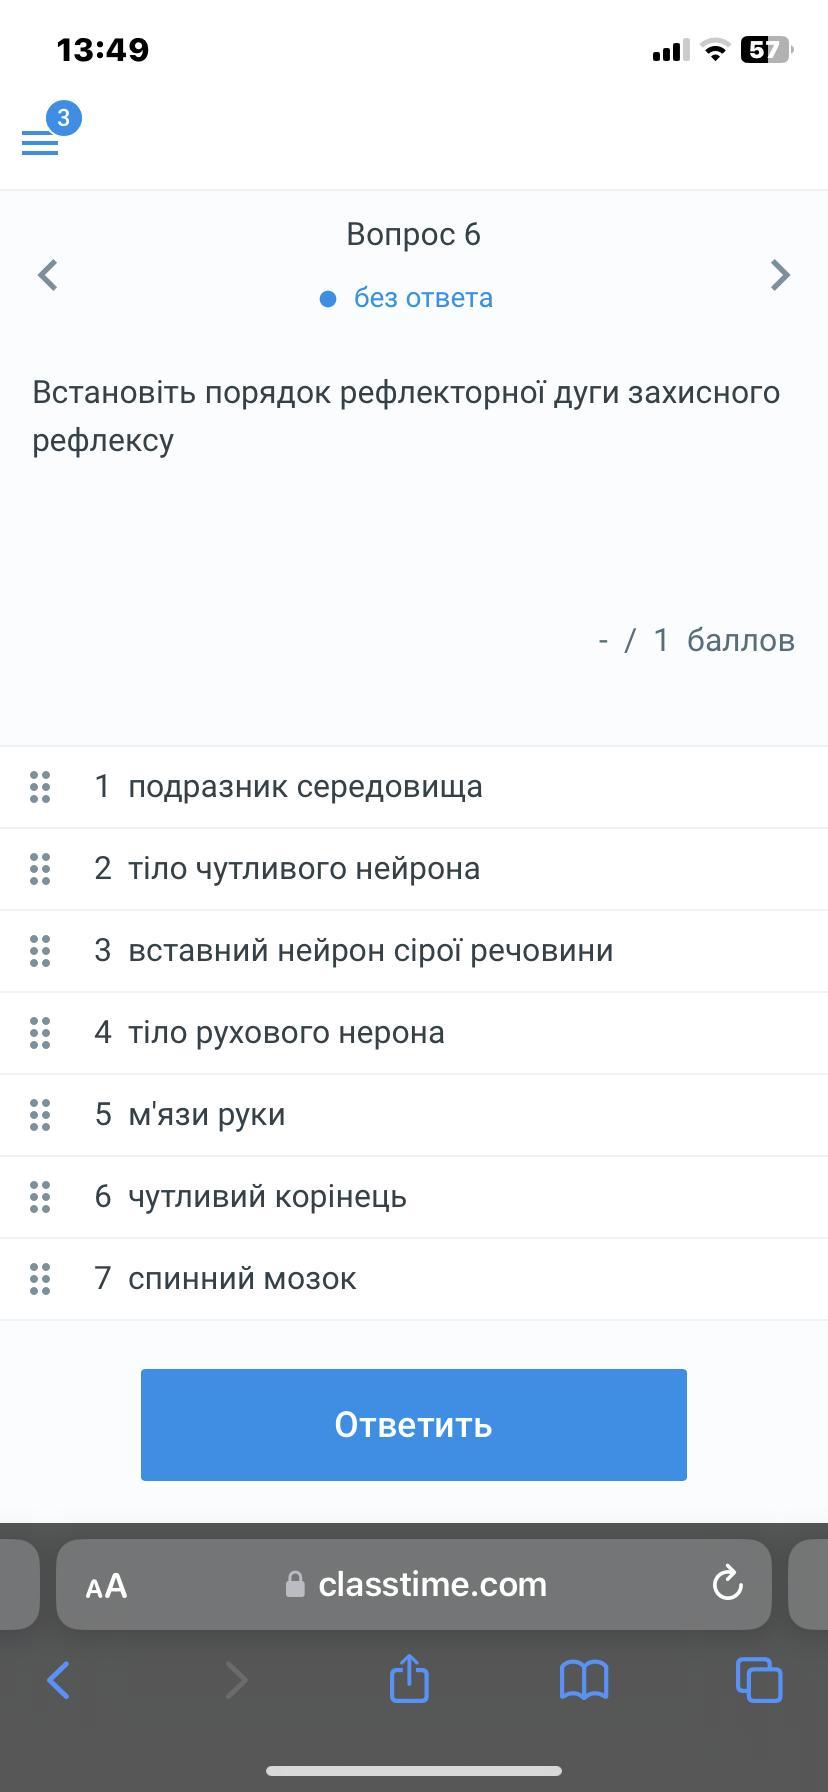Tap 'без ответа' status label
The height and width of the screenshot is (1792, 828).
pyautogui.click(x=423, y=298)
